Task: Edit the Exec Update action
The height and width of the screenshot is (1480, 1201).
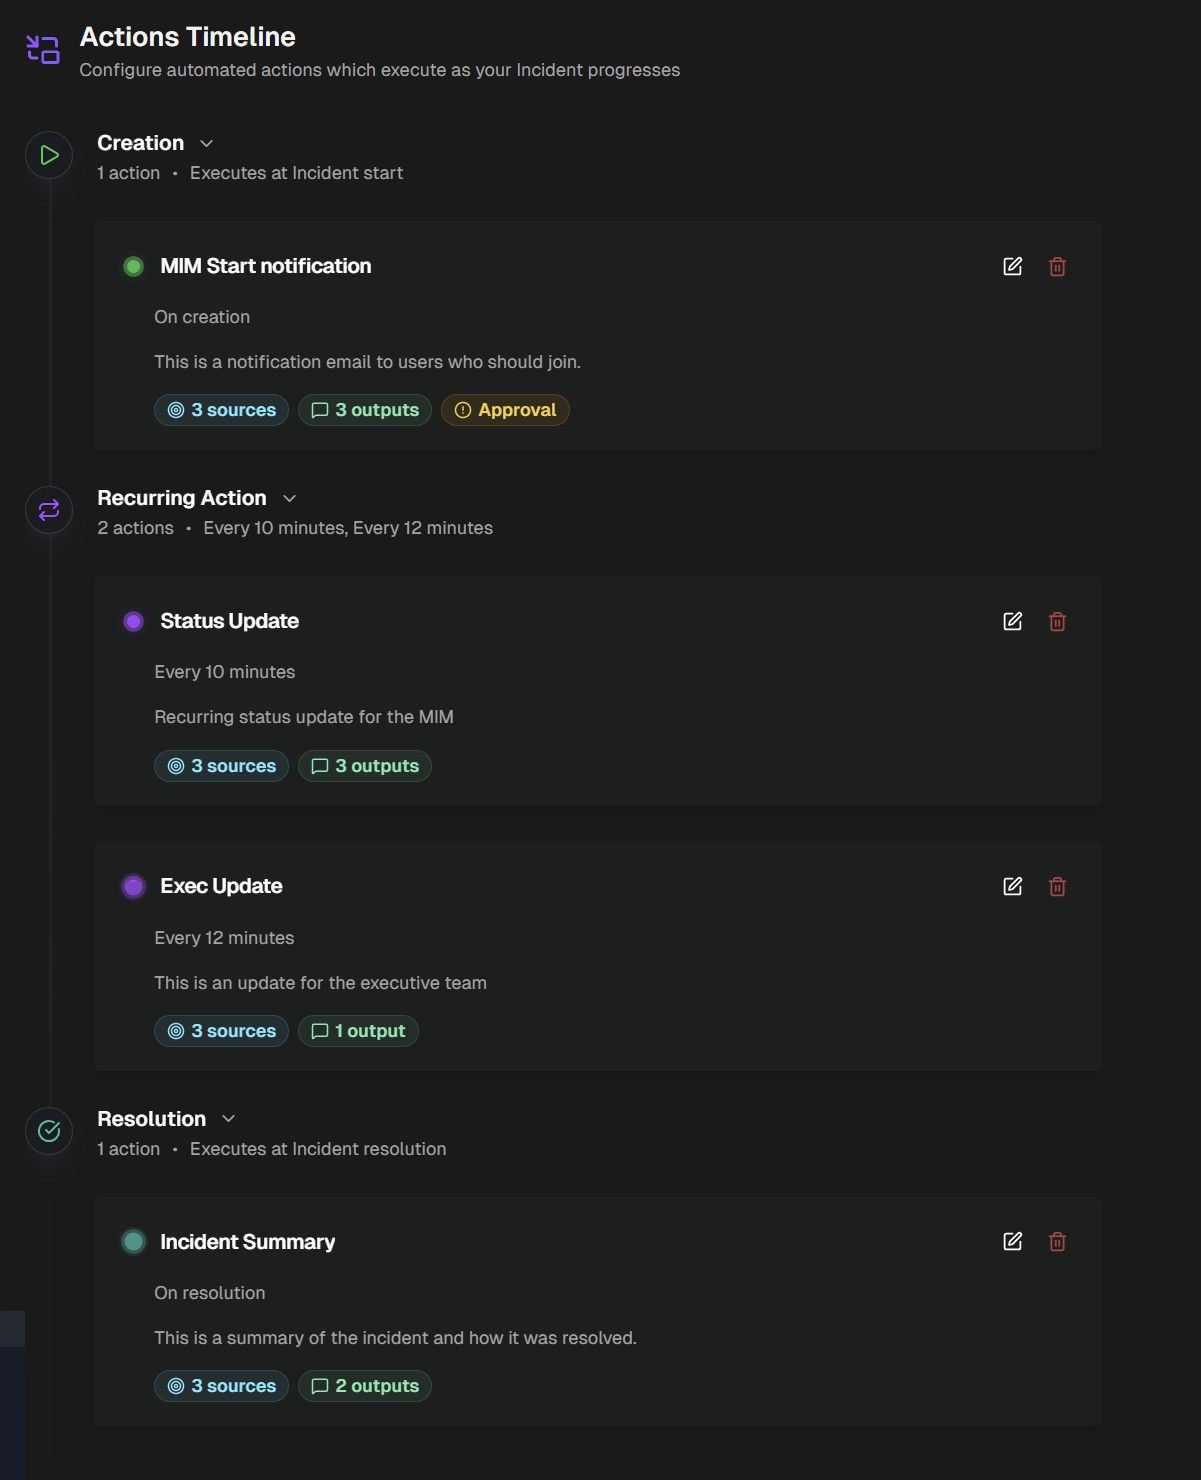Action: (1012, 886)
